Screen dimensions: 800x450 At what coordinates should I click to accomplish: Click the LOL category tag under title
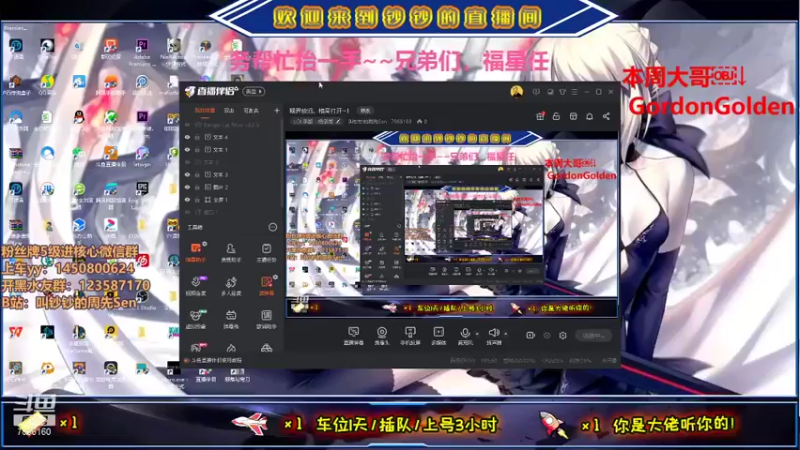303,121
